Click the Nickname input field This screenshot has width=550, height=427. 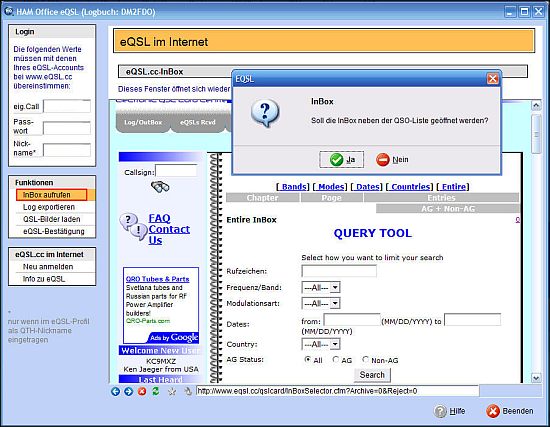tap(67, 150)
